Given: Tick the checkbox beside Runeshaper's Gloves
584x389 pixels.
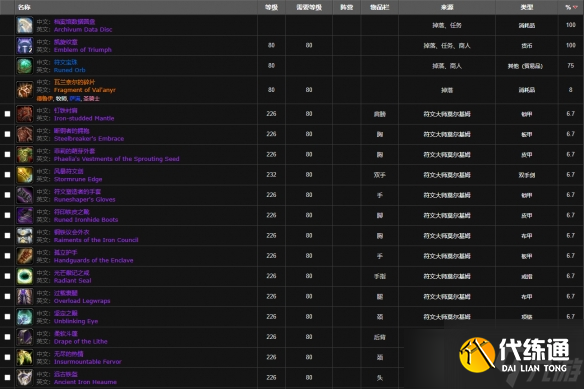Looking at the screenshot, I should point(7,195).
